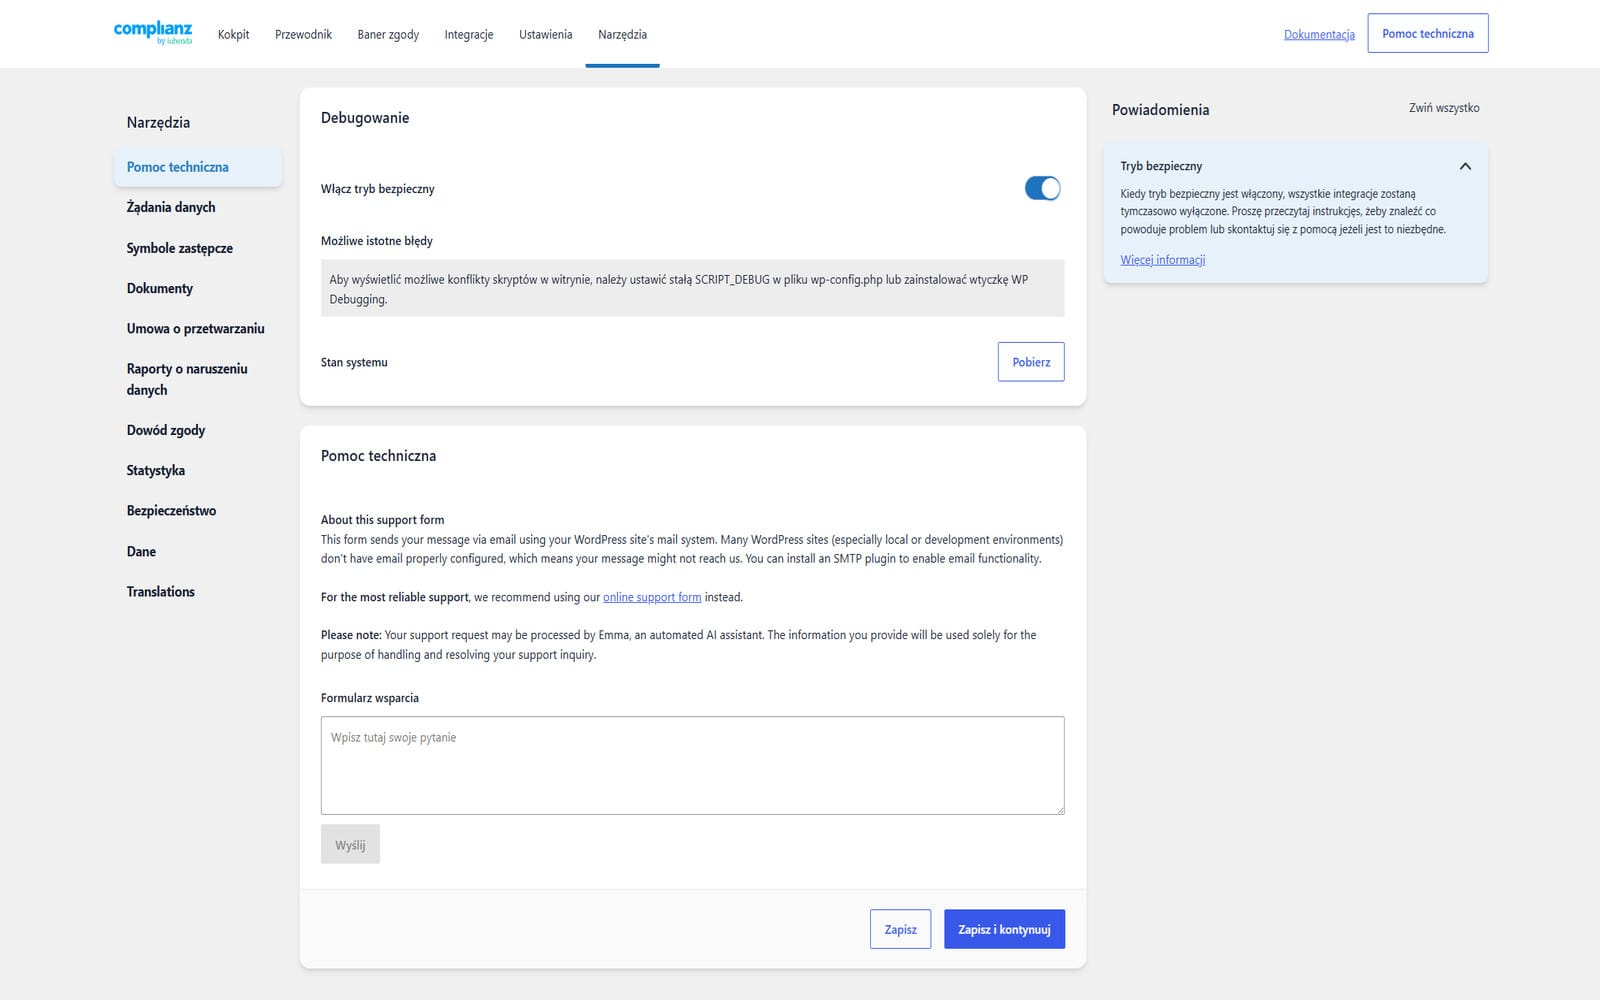
Task: Click the Complianz logo
Action: [x=152, y=33]
